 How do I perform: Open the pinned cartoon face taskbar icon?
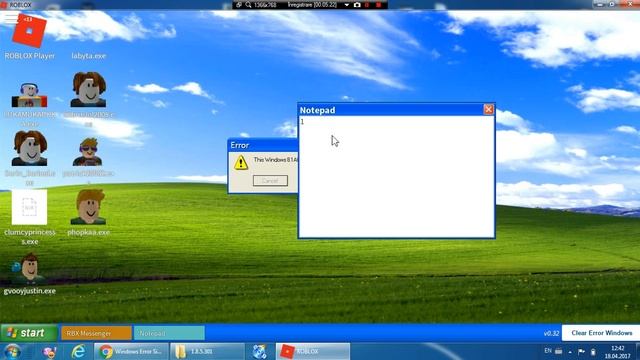49,352
